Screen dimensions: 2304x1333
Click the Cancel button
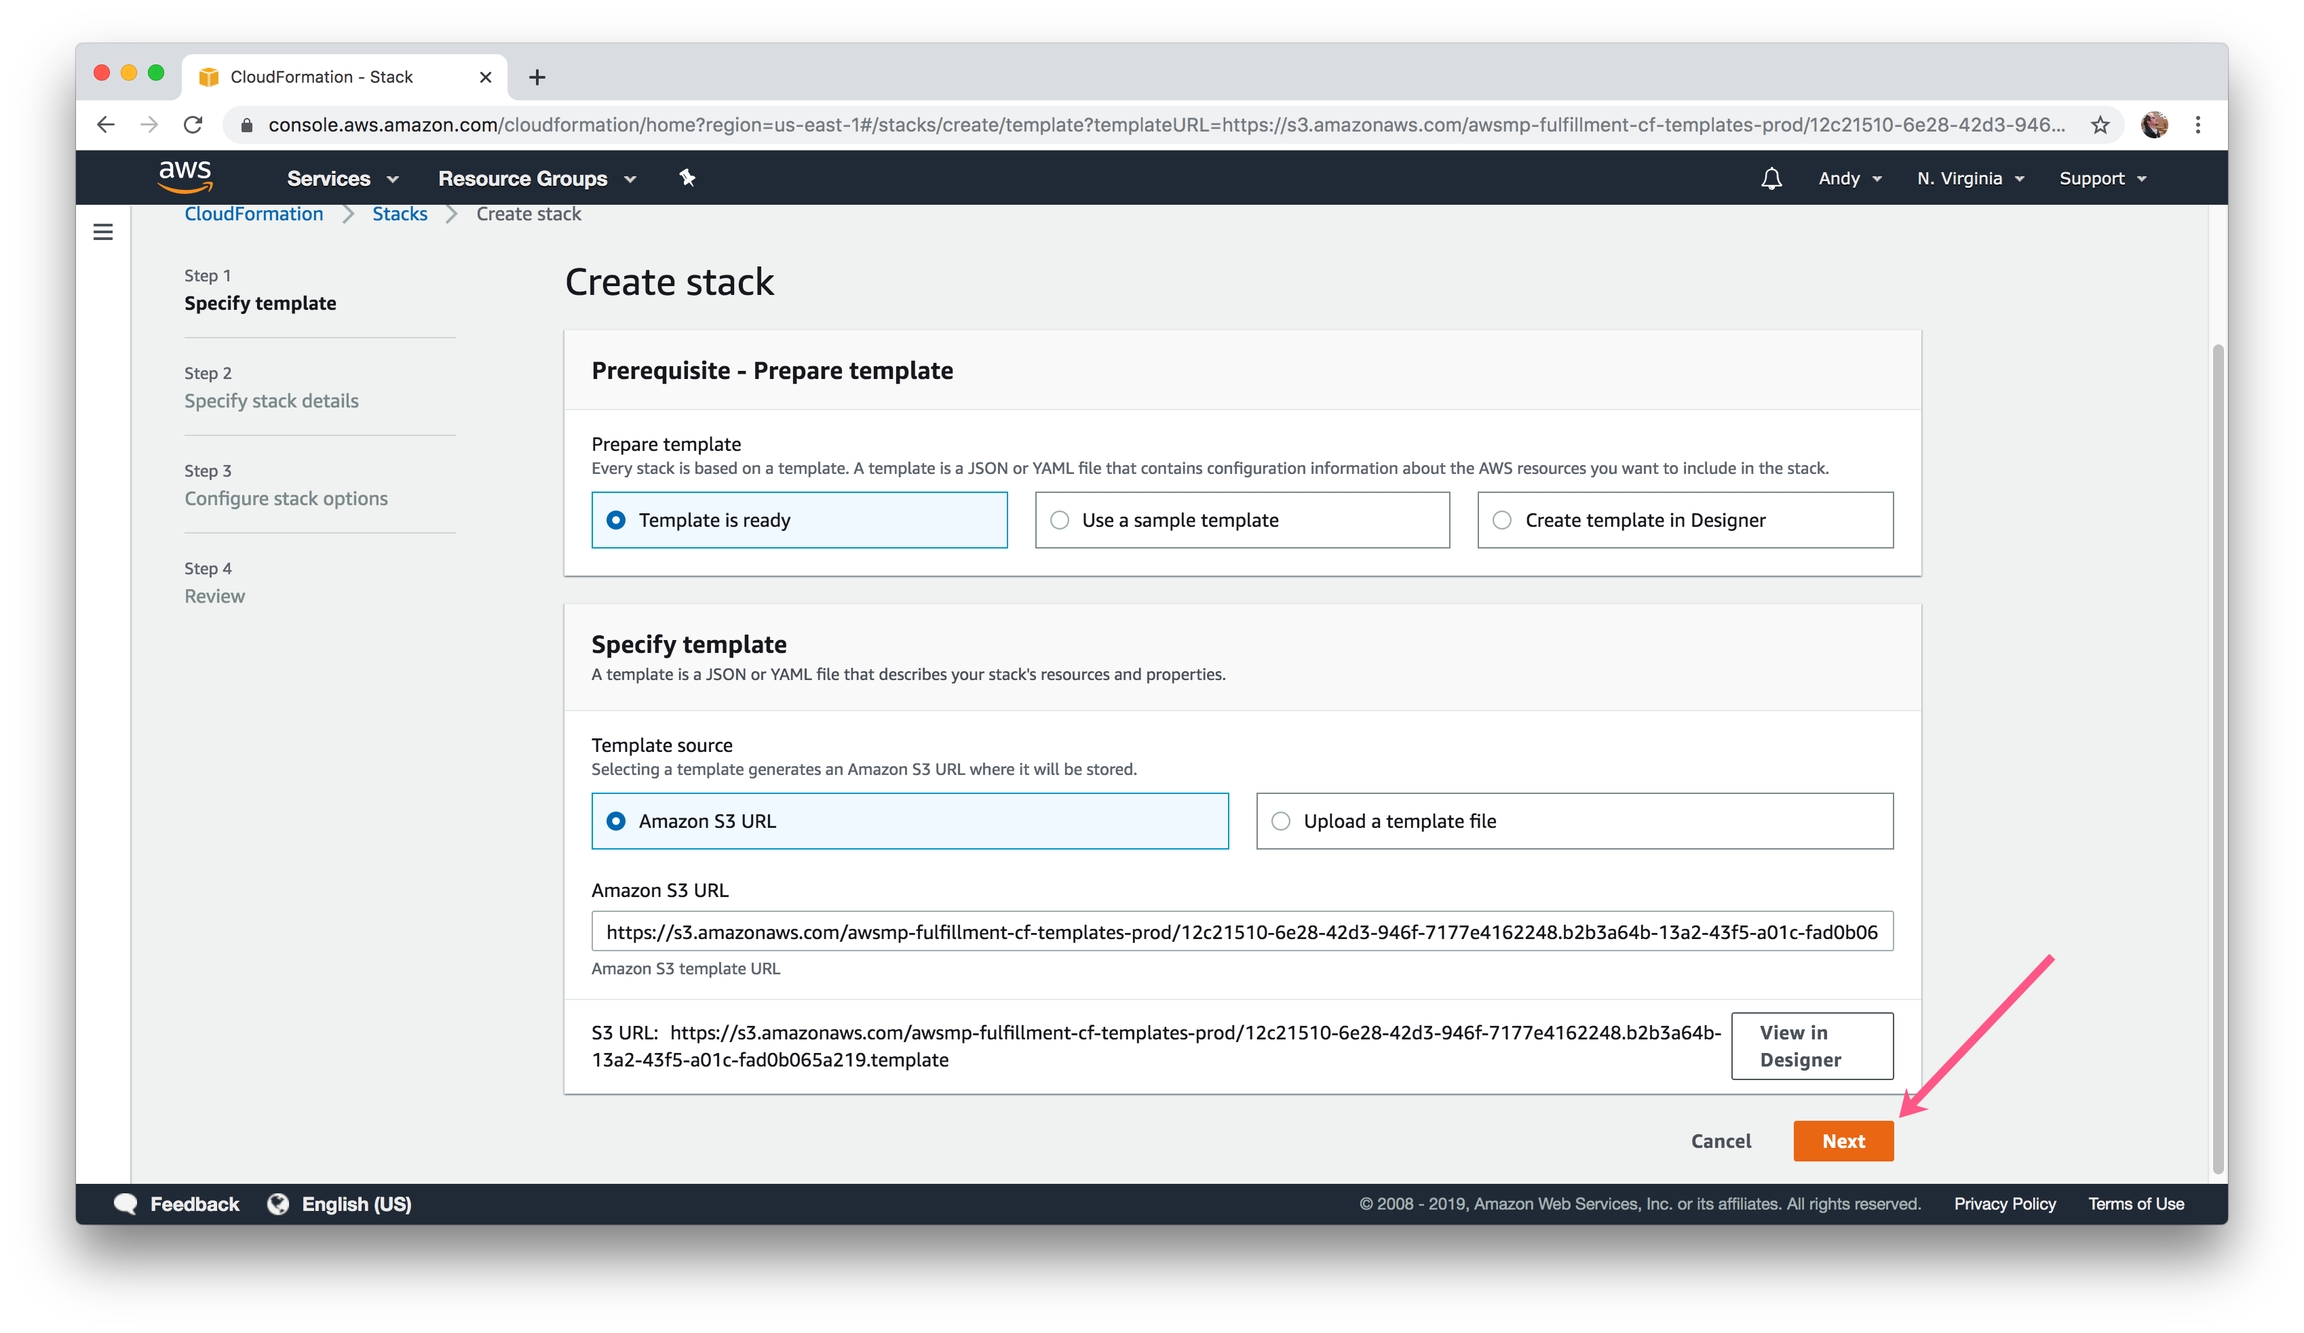coord(1721,1141)
